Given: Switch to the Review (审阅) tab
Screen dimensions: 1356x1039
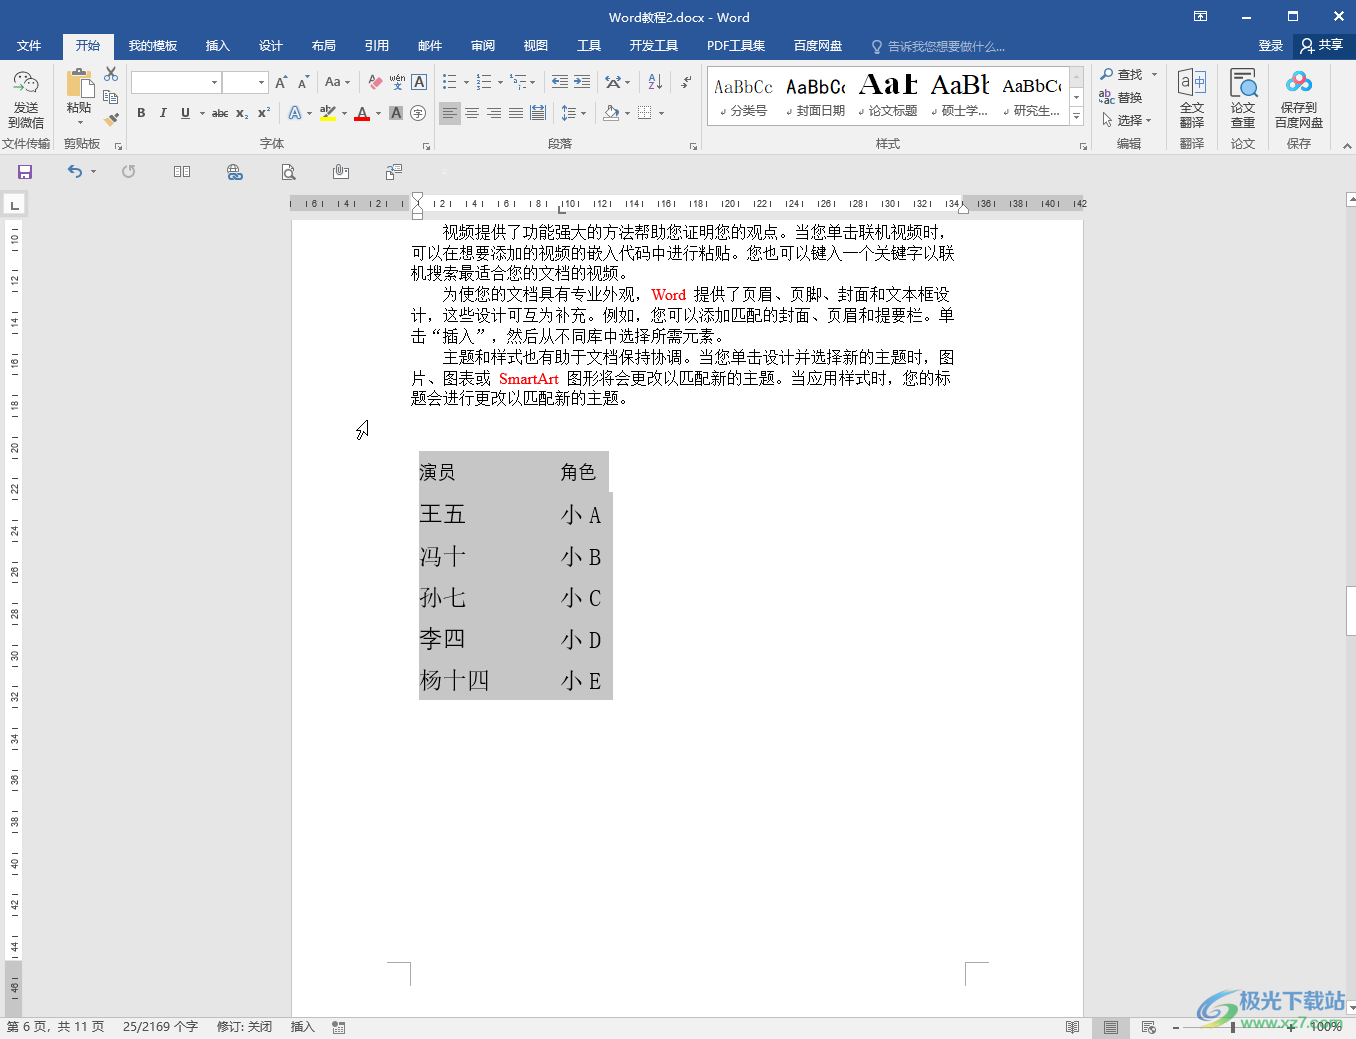Looking at the screenshot, I should pos(483,46).
